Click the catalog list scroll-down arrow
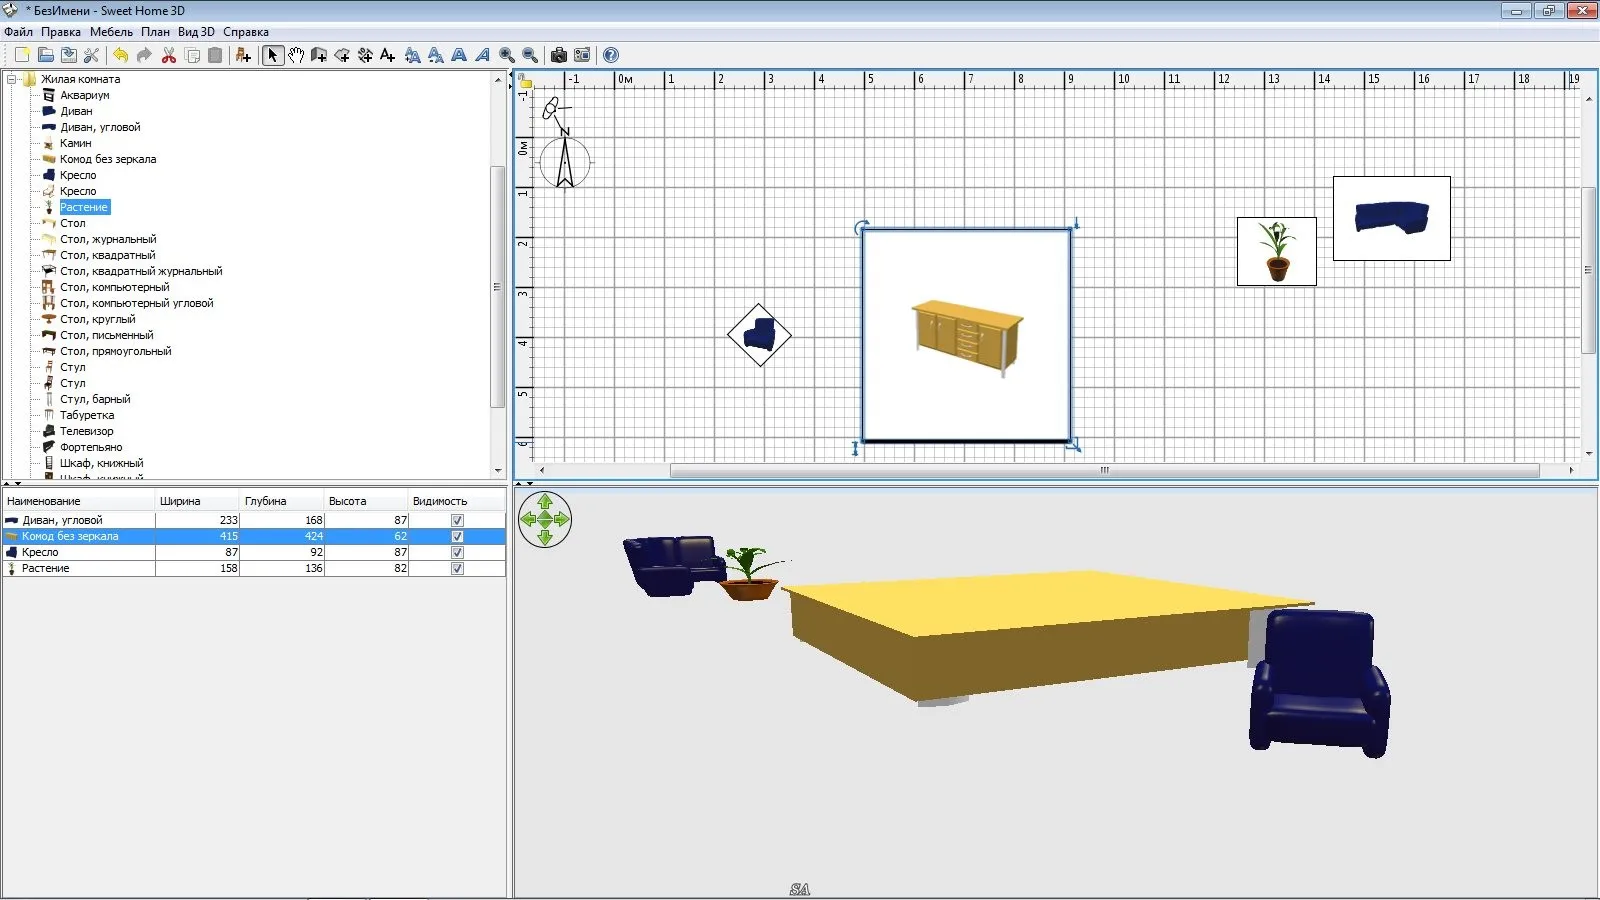1600x900 pixels. 498,471
